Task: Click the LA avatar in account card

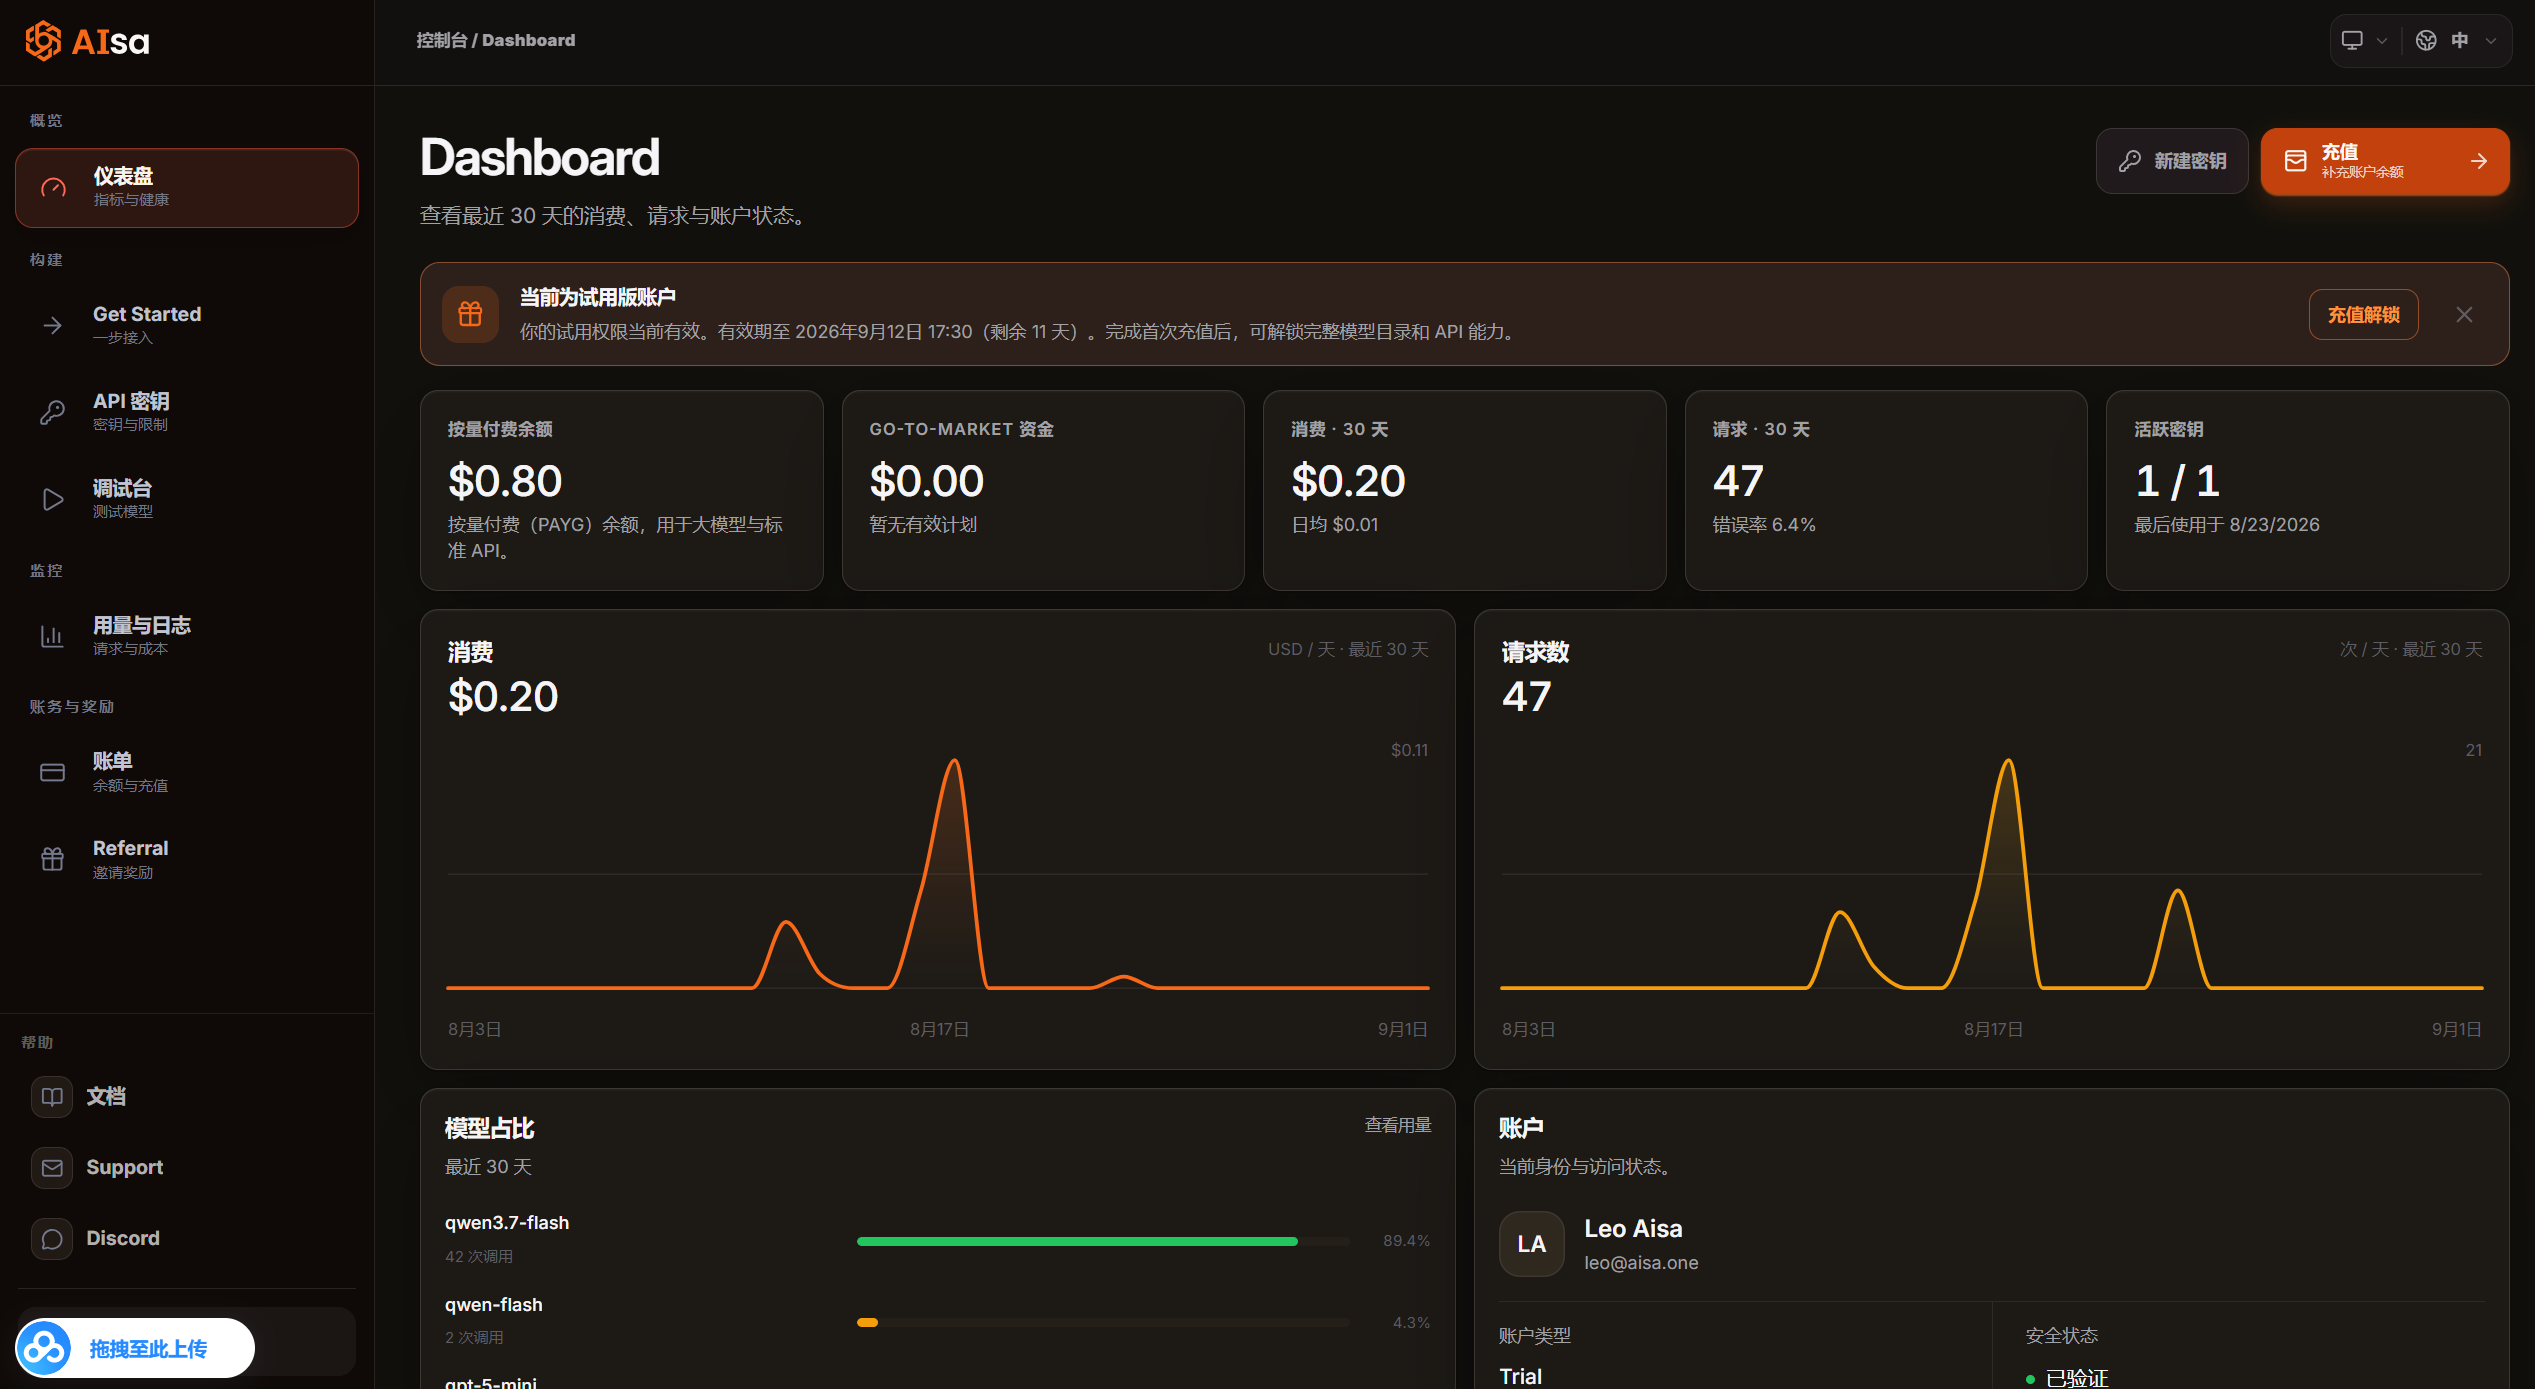Action: 1532,1244
